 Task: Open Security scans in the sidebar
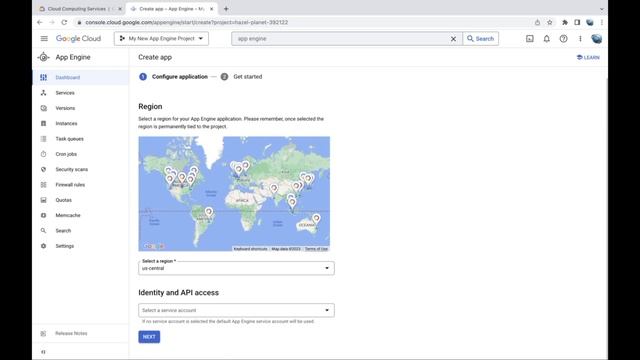pyautogui.click(x=80, y=169)
